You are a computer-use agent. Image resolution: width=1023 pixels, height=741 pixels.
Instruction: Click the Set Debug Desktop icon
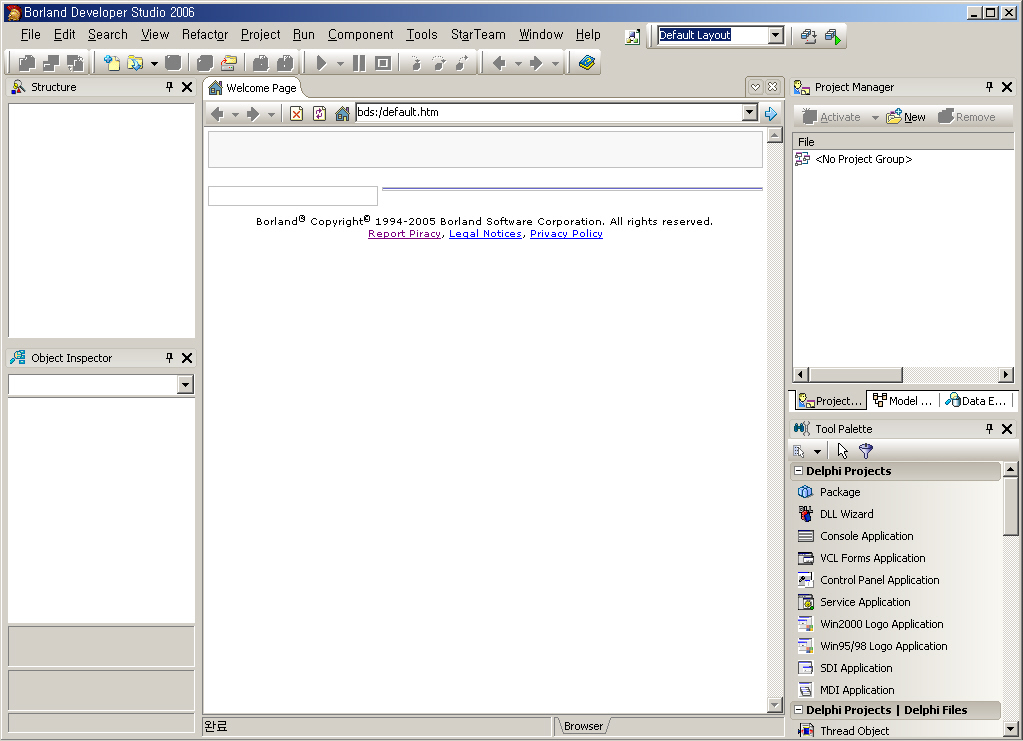[834, 36]
